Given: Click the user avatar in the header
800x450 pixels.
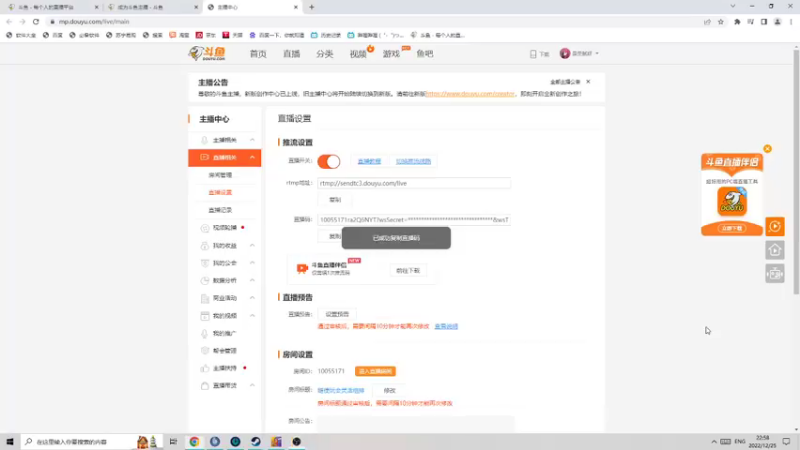Looking at the screenshot, I should pos(564,54).
